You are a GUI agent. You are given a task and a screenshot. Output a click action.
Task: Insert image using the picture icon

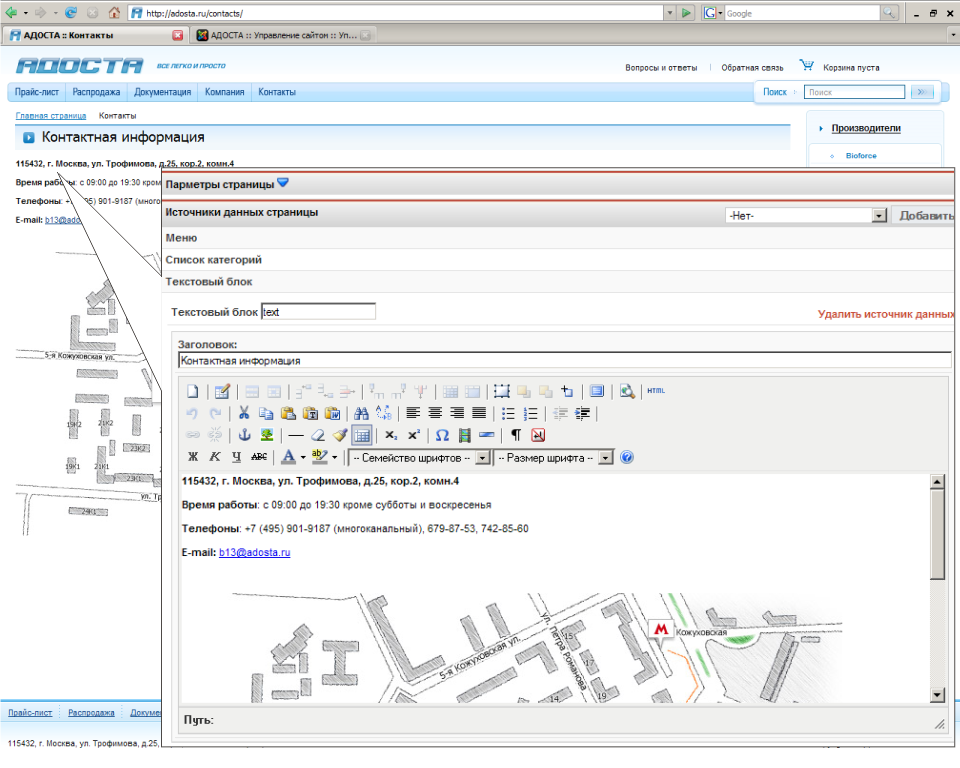266,435
